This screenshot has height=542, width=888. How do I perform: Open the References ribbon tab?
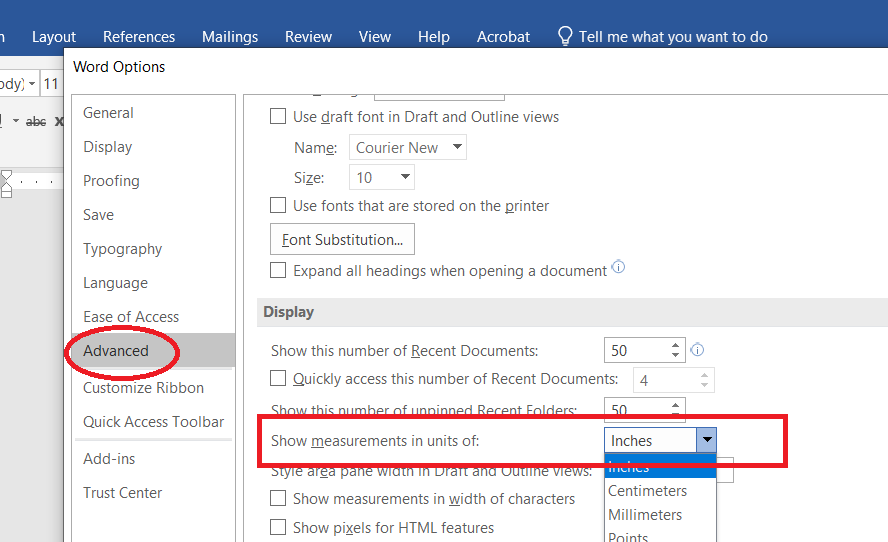coord(139,36)
